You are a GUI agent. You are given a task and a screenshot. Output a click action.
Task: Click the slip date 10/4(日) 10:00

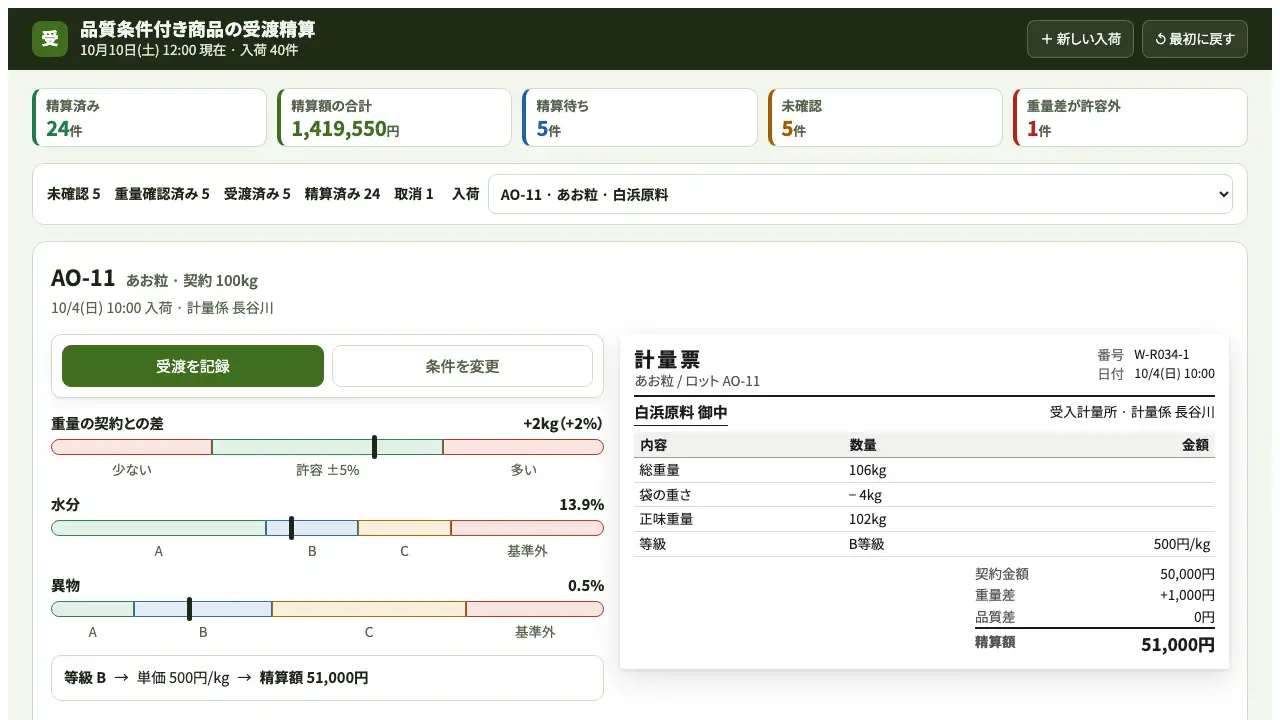(x=1175, y=374)
